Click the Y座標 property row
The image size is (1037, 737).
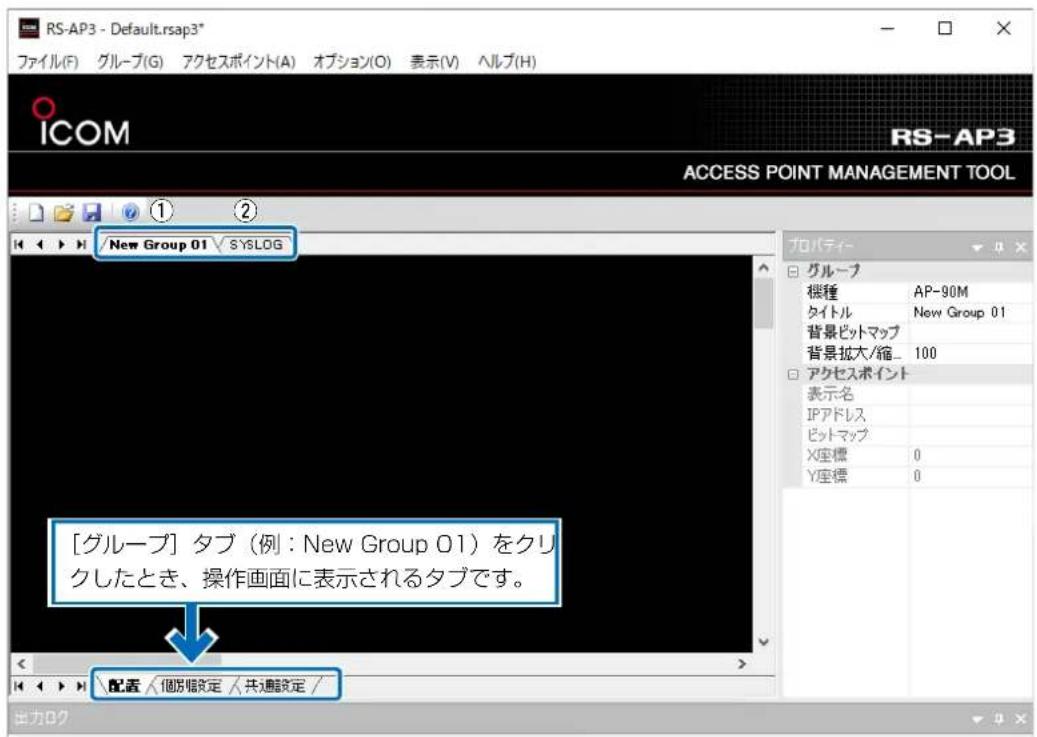coord(915,476)
